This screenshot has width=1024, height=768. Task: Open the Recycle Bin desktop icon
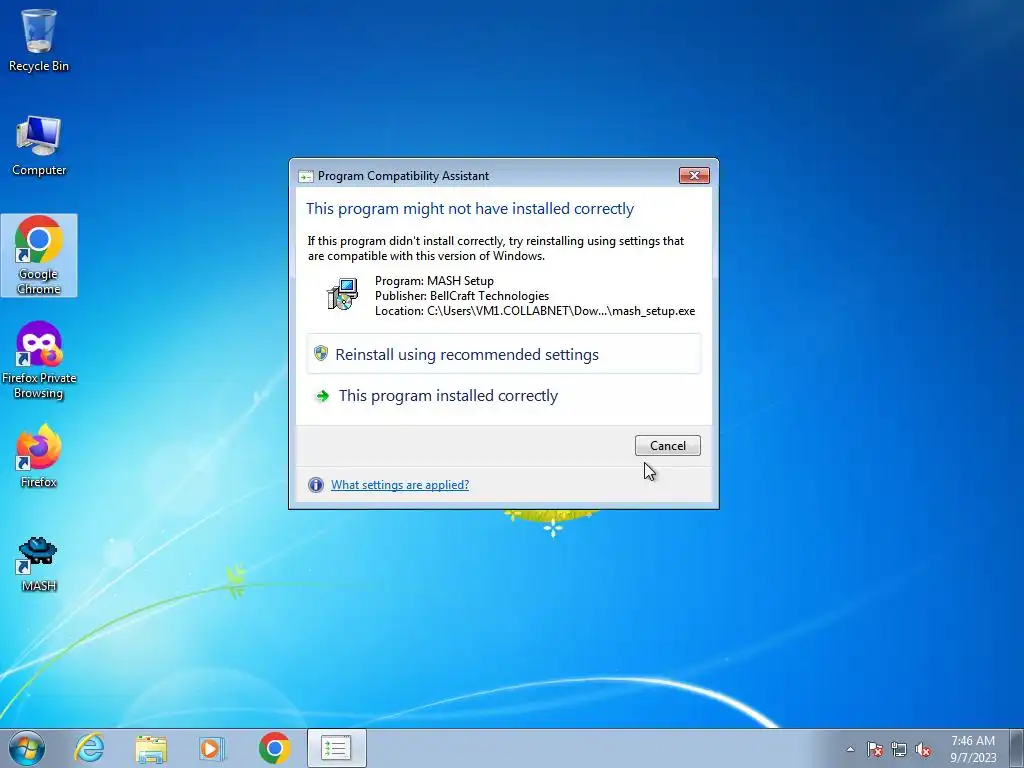pyautogui.click(x=39, y=39)
